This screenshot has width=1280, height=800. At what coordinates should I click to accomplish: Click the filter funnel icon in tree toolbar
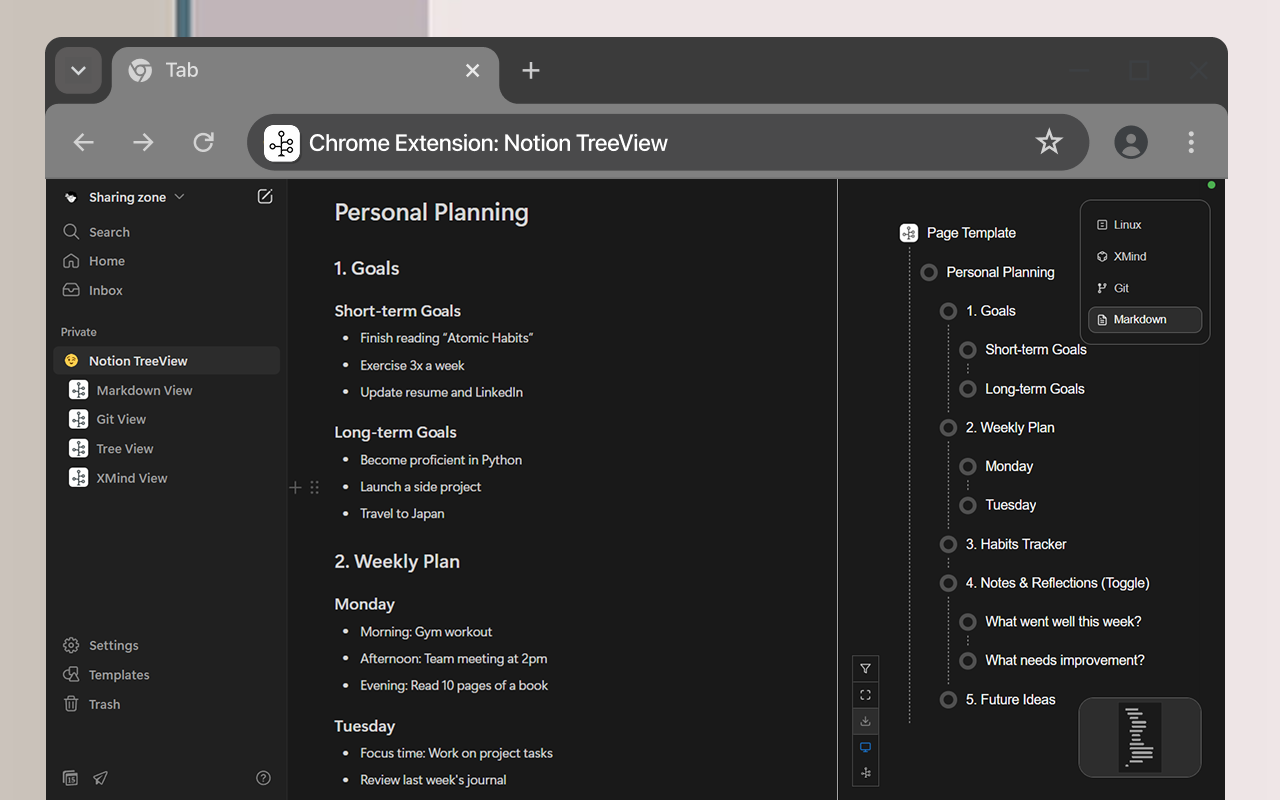pyautogui.click(x=865, y=669)
